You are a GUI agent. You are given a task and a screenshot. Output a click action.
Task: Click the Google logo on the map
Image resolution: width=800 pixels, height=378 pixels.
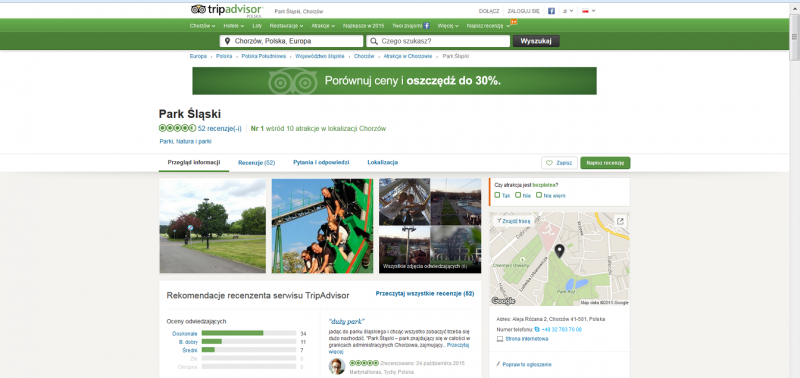pyautogui.click(x=503, y=301)
